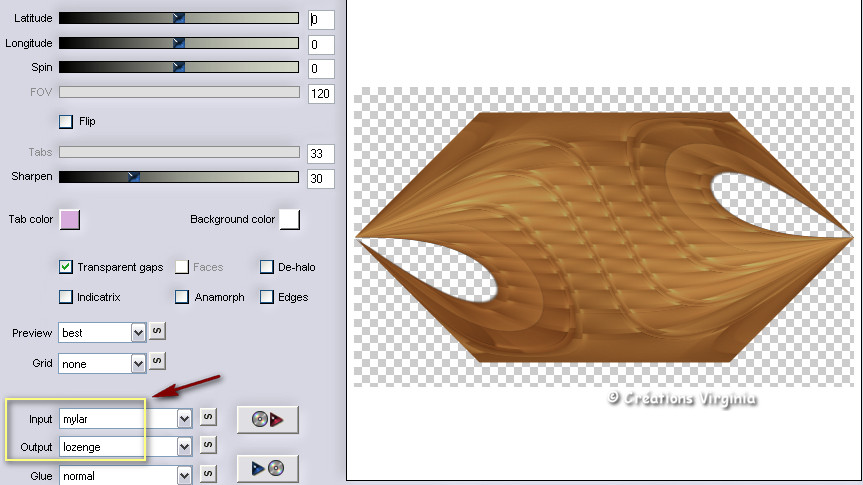This screenshot has height=485, width=863.
Task: Click the S button beside Preview dropdown
Action: [157, 331]
